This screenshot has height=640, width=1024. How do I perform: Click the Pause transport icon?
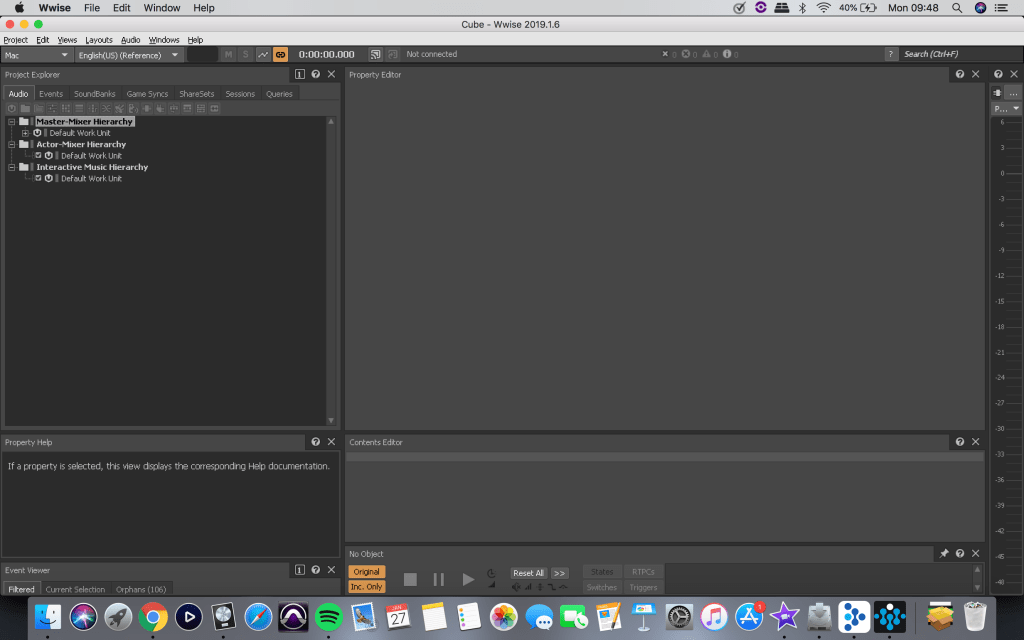click(x=438, y=579)
